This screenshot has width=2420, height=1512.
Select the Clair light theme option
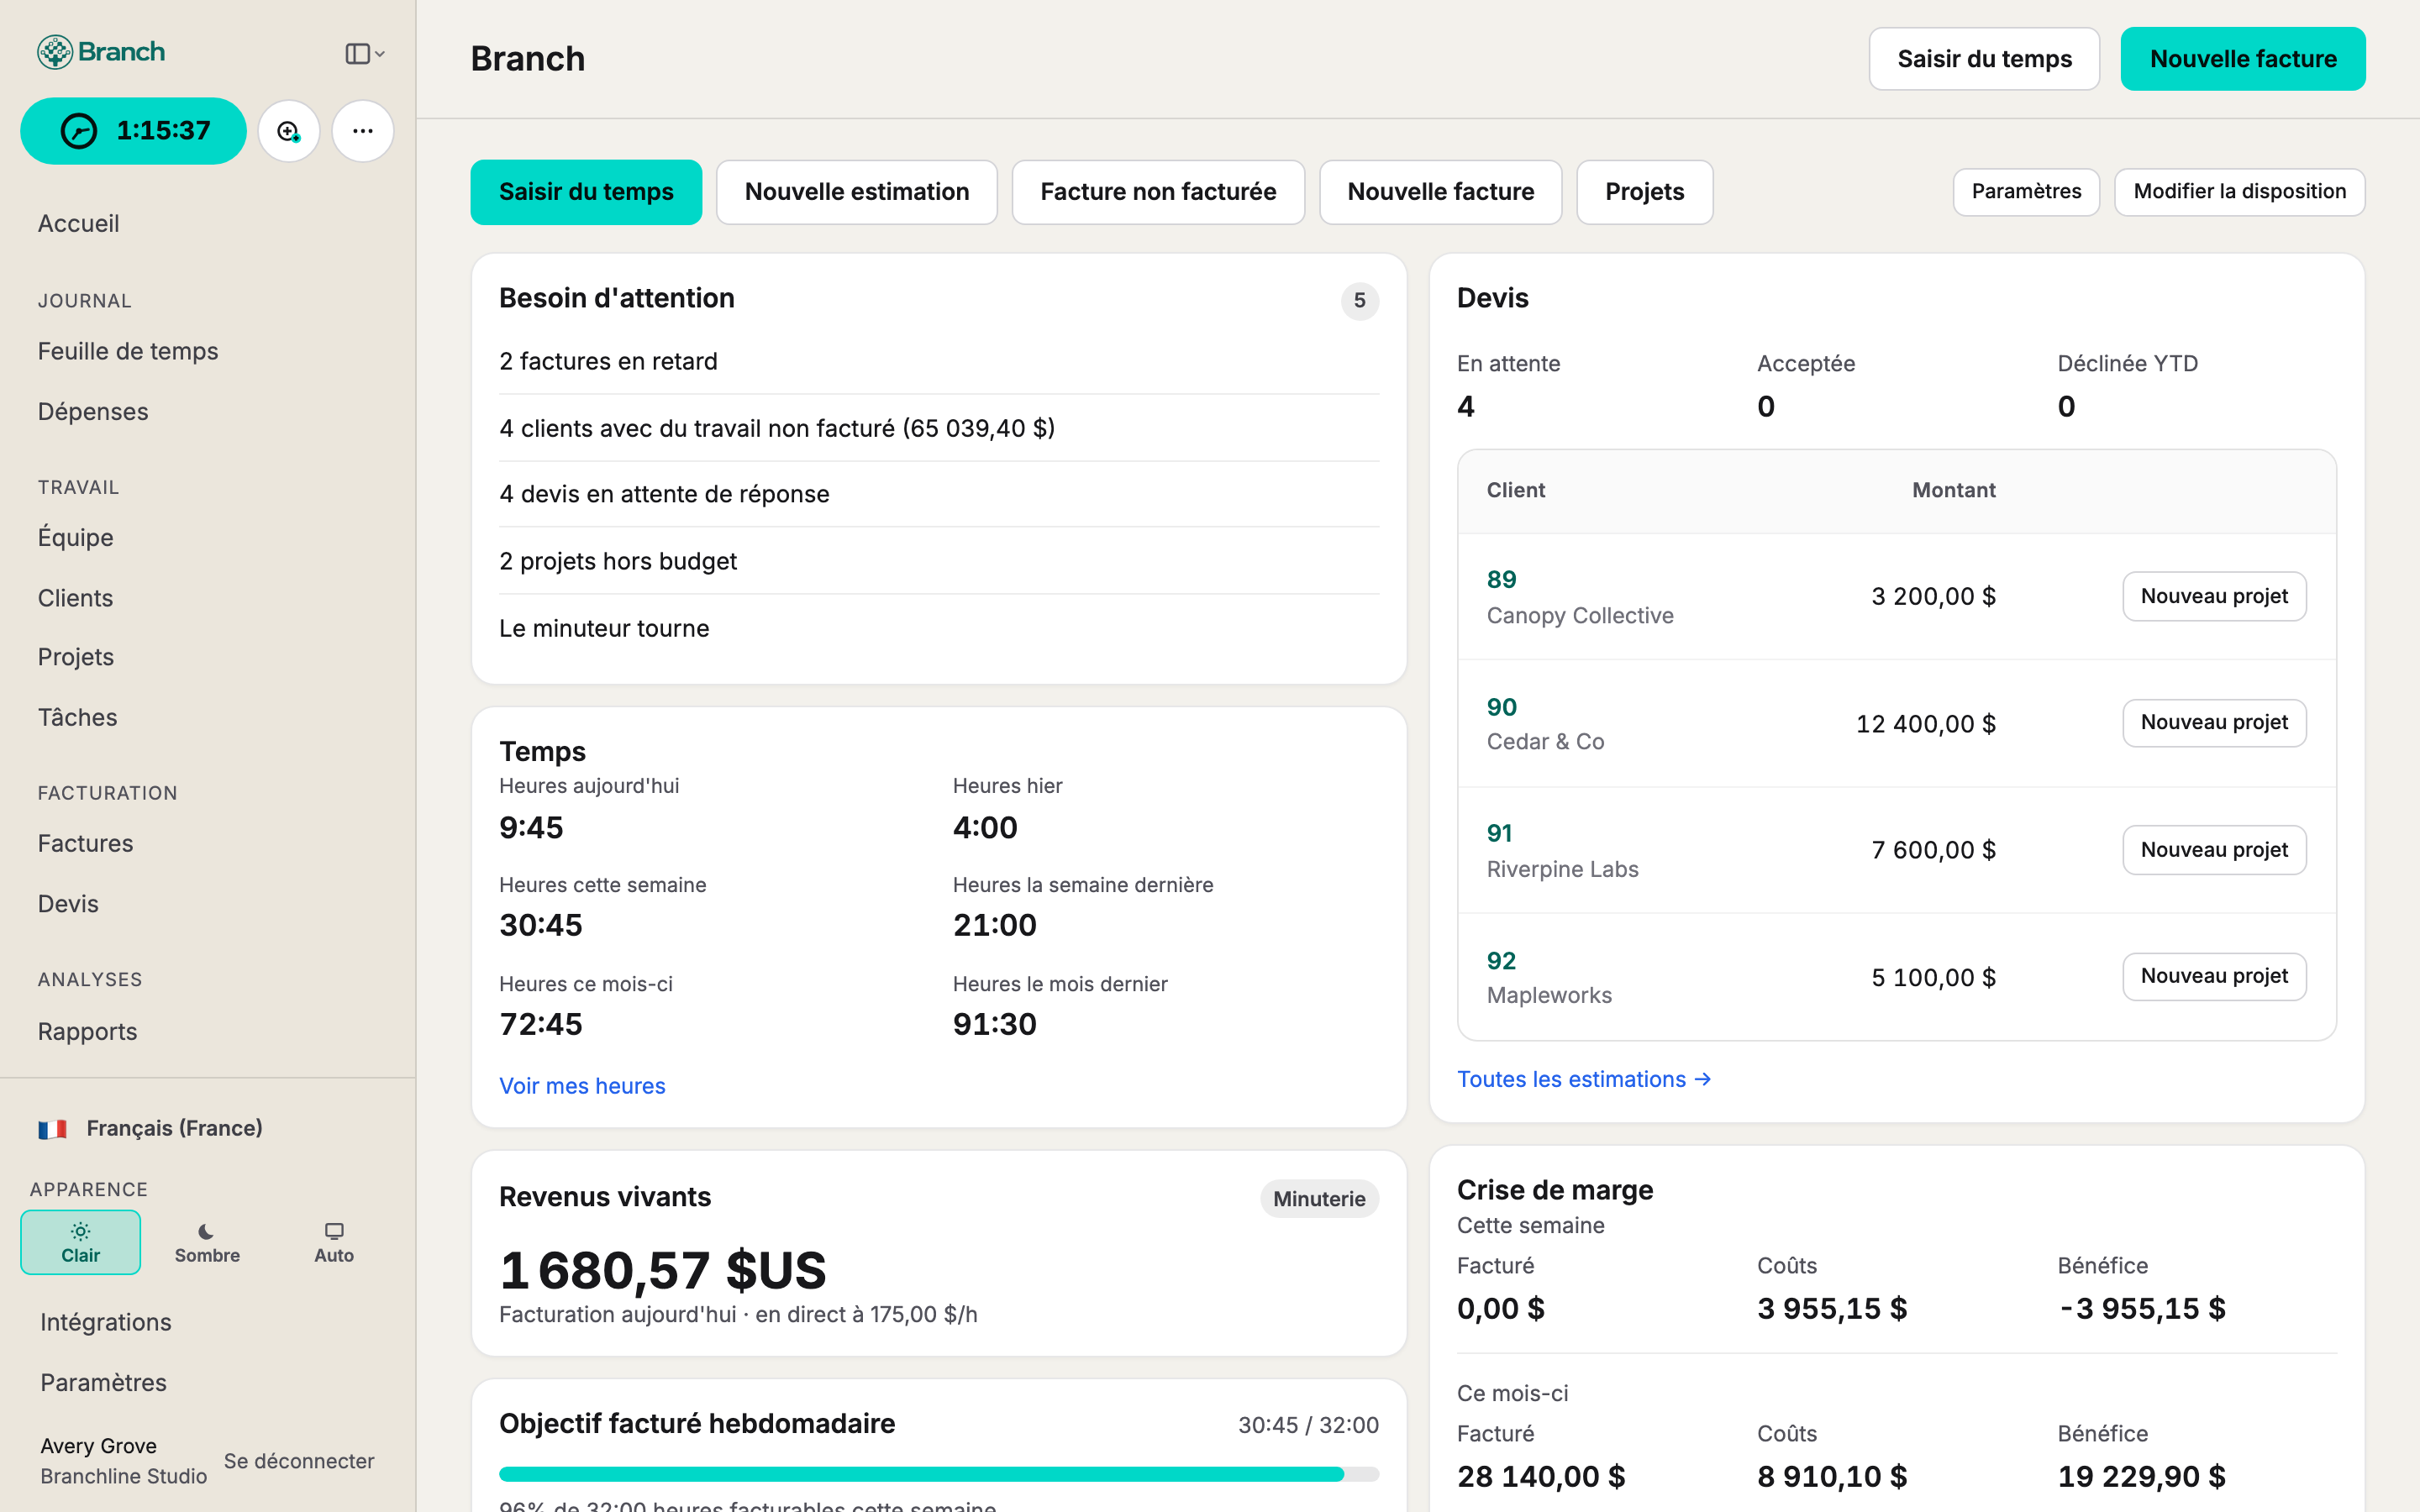[81, 1242]
